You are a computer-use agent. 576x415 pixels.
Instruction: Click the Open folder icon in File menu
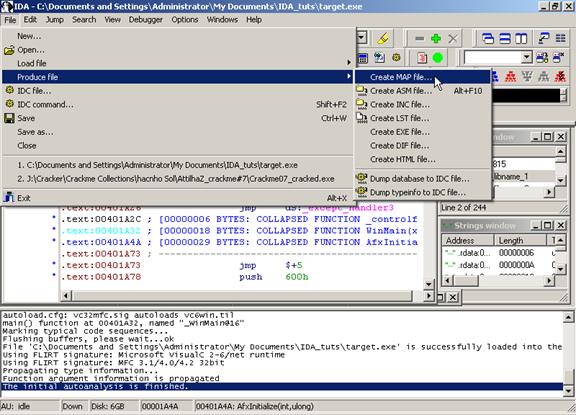10,50
